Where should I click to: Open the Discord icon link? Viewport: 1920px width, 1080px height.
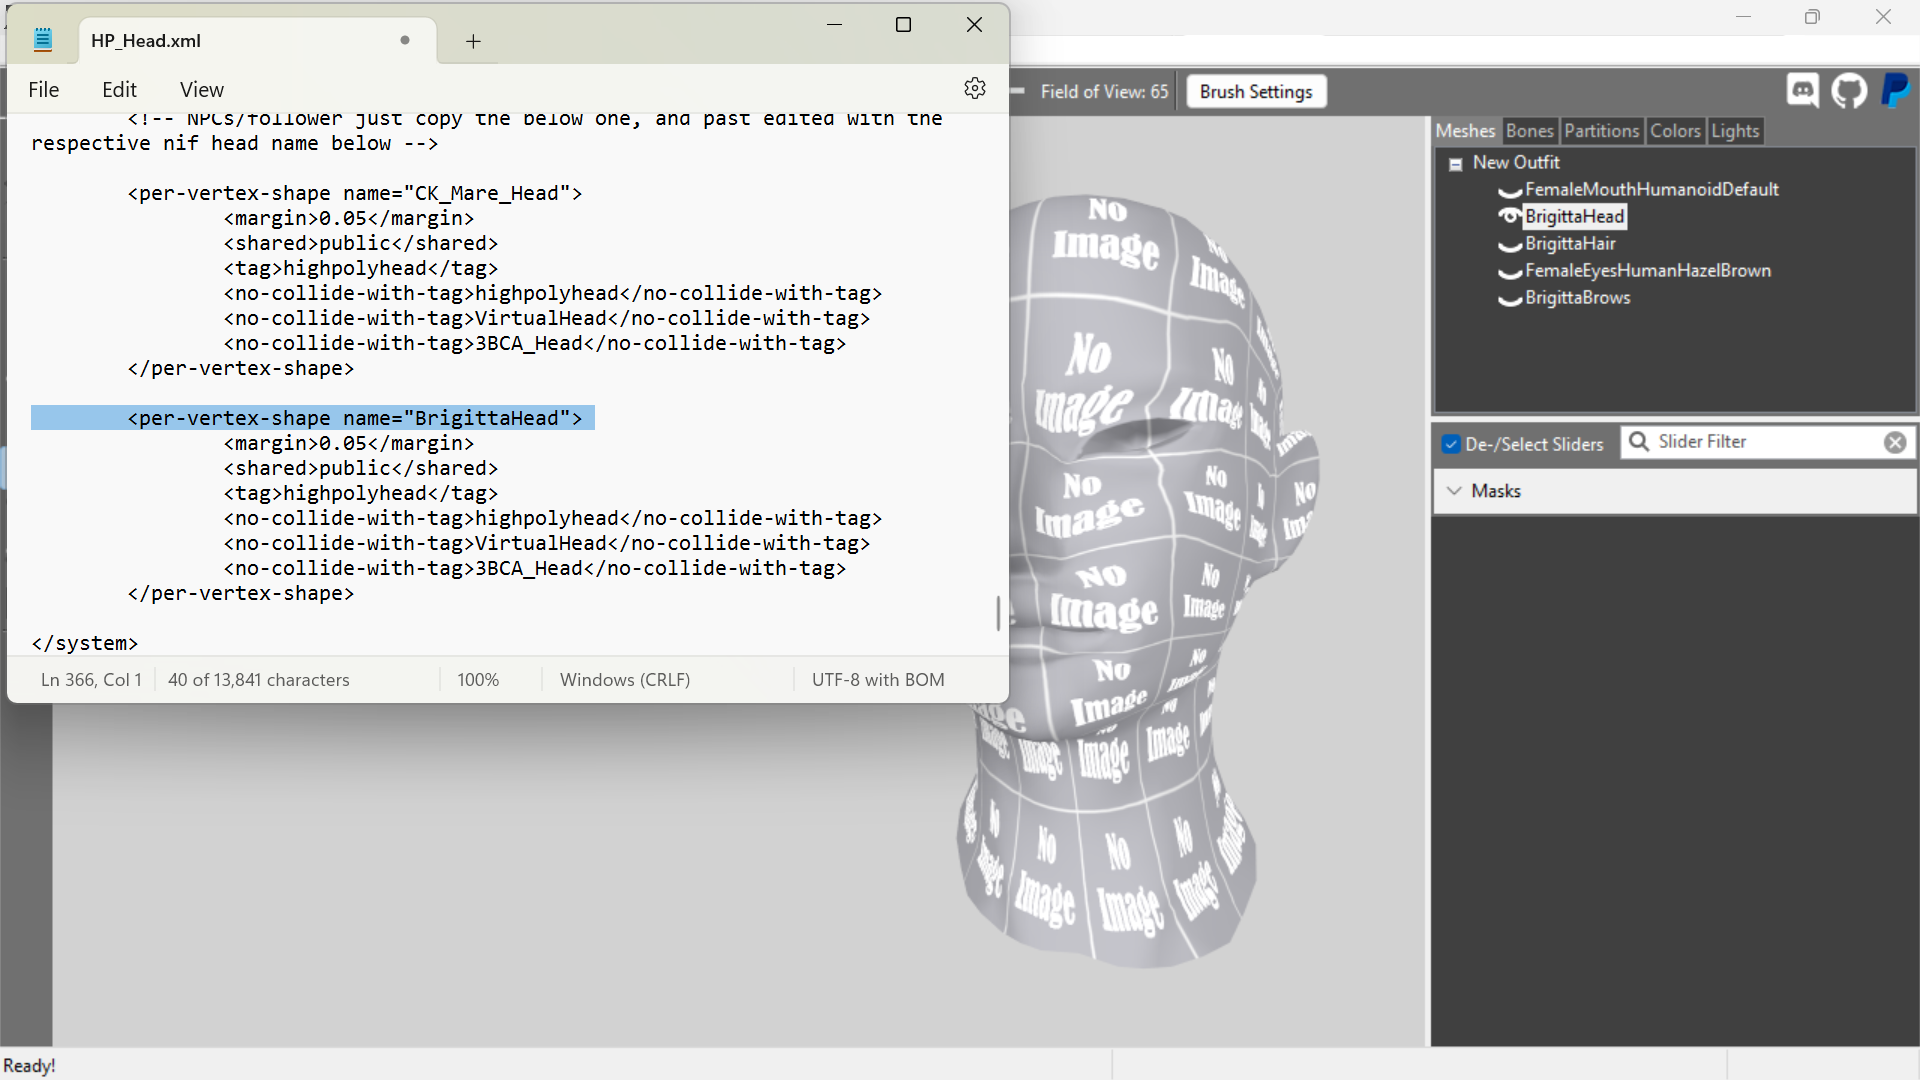click(1803, 91)
